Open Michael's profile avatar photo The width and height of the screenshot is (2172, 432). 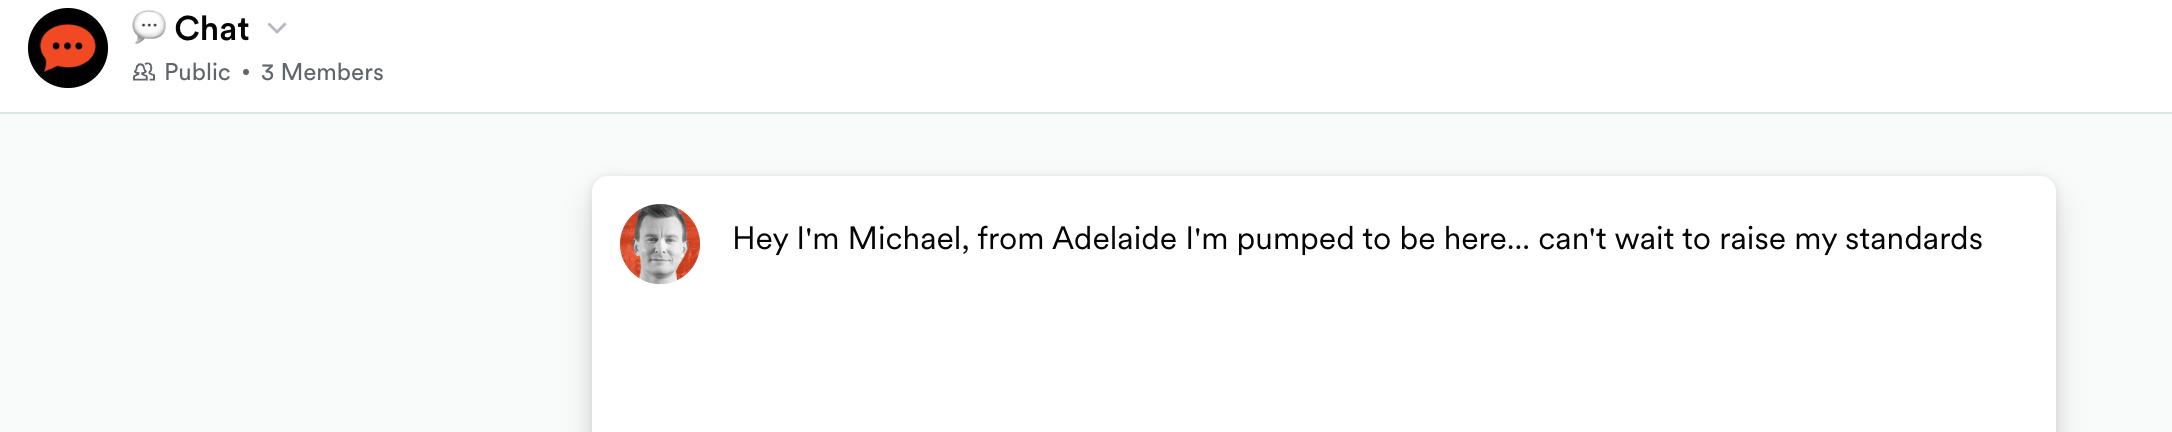pos(660,244)
